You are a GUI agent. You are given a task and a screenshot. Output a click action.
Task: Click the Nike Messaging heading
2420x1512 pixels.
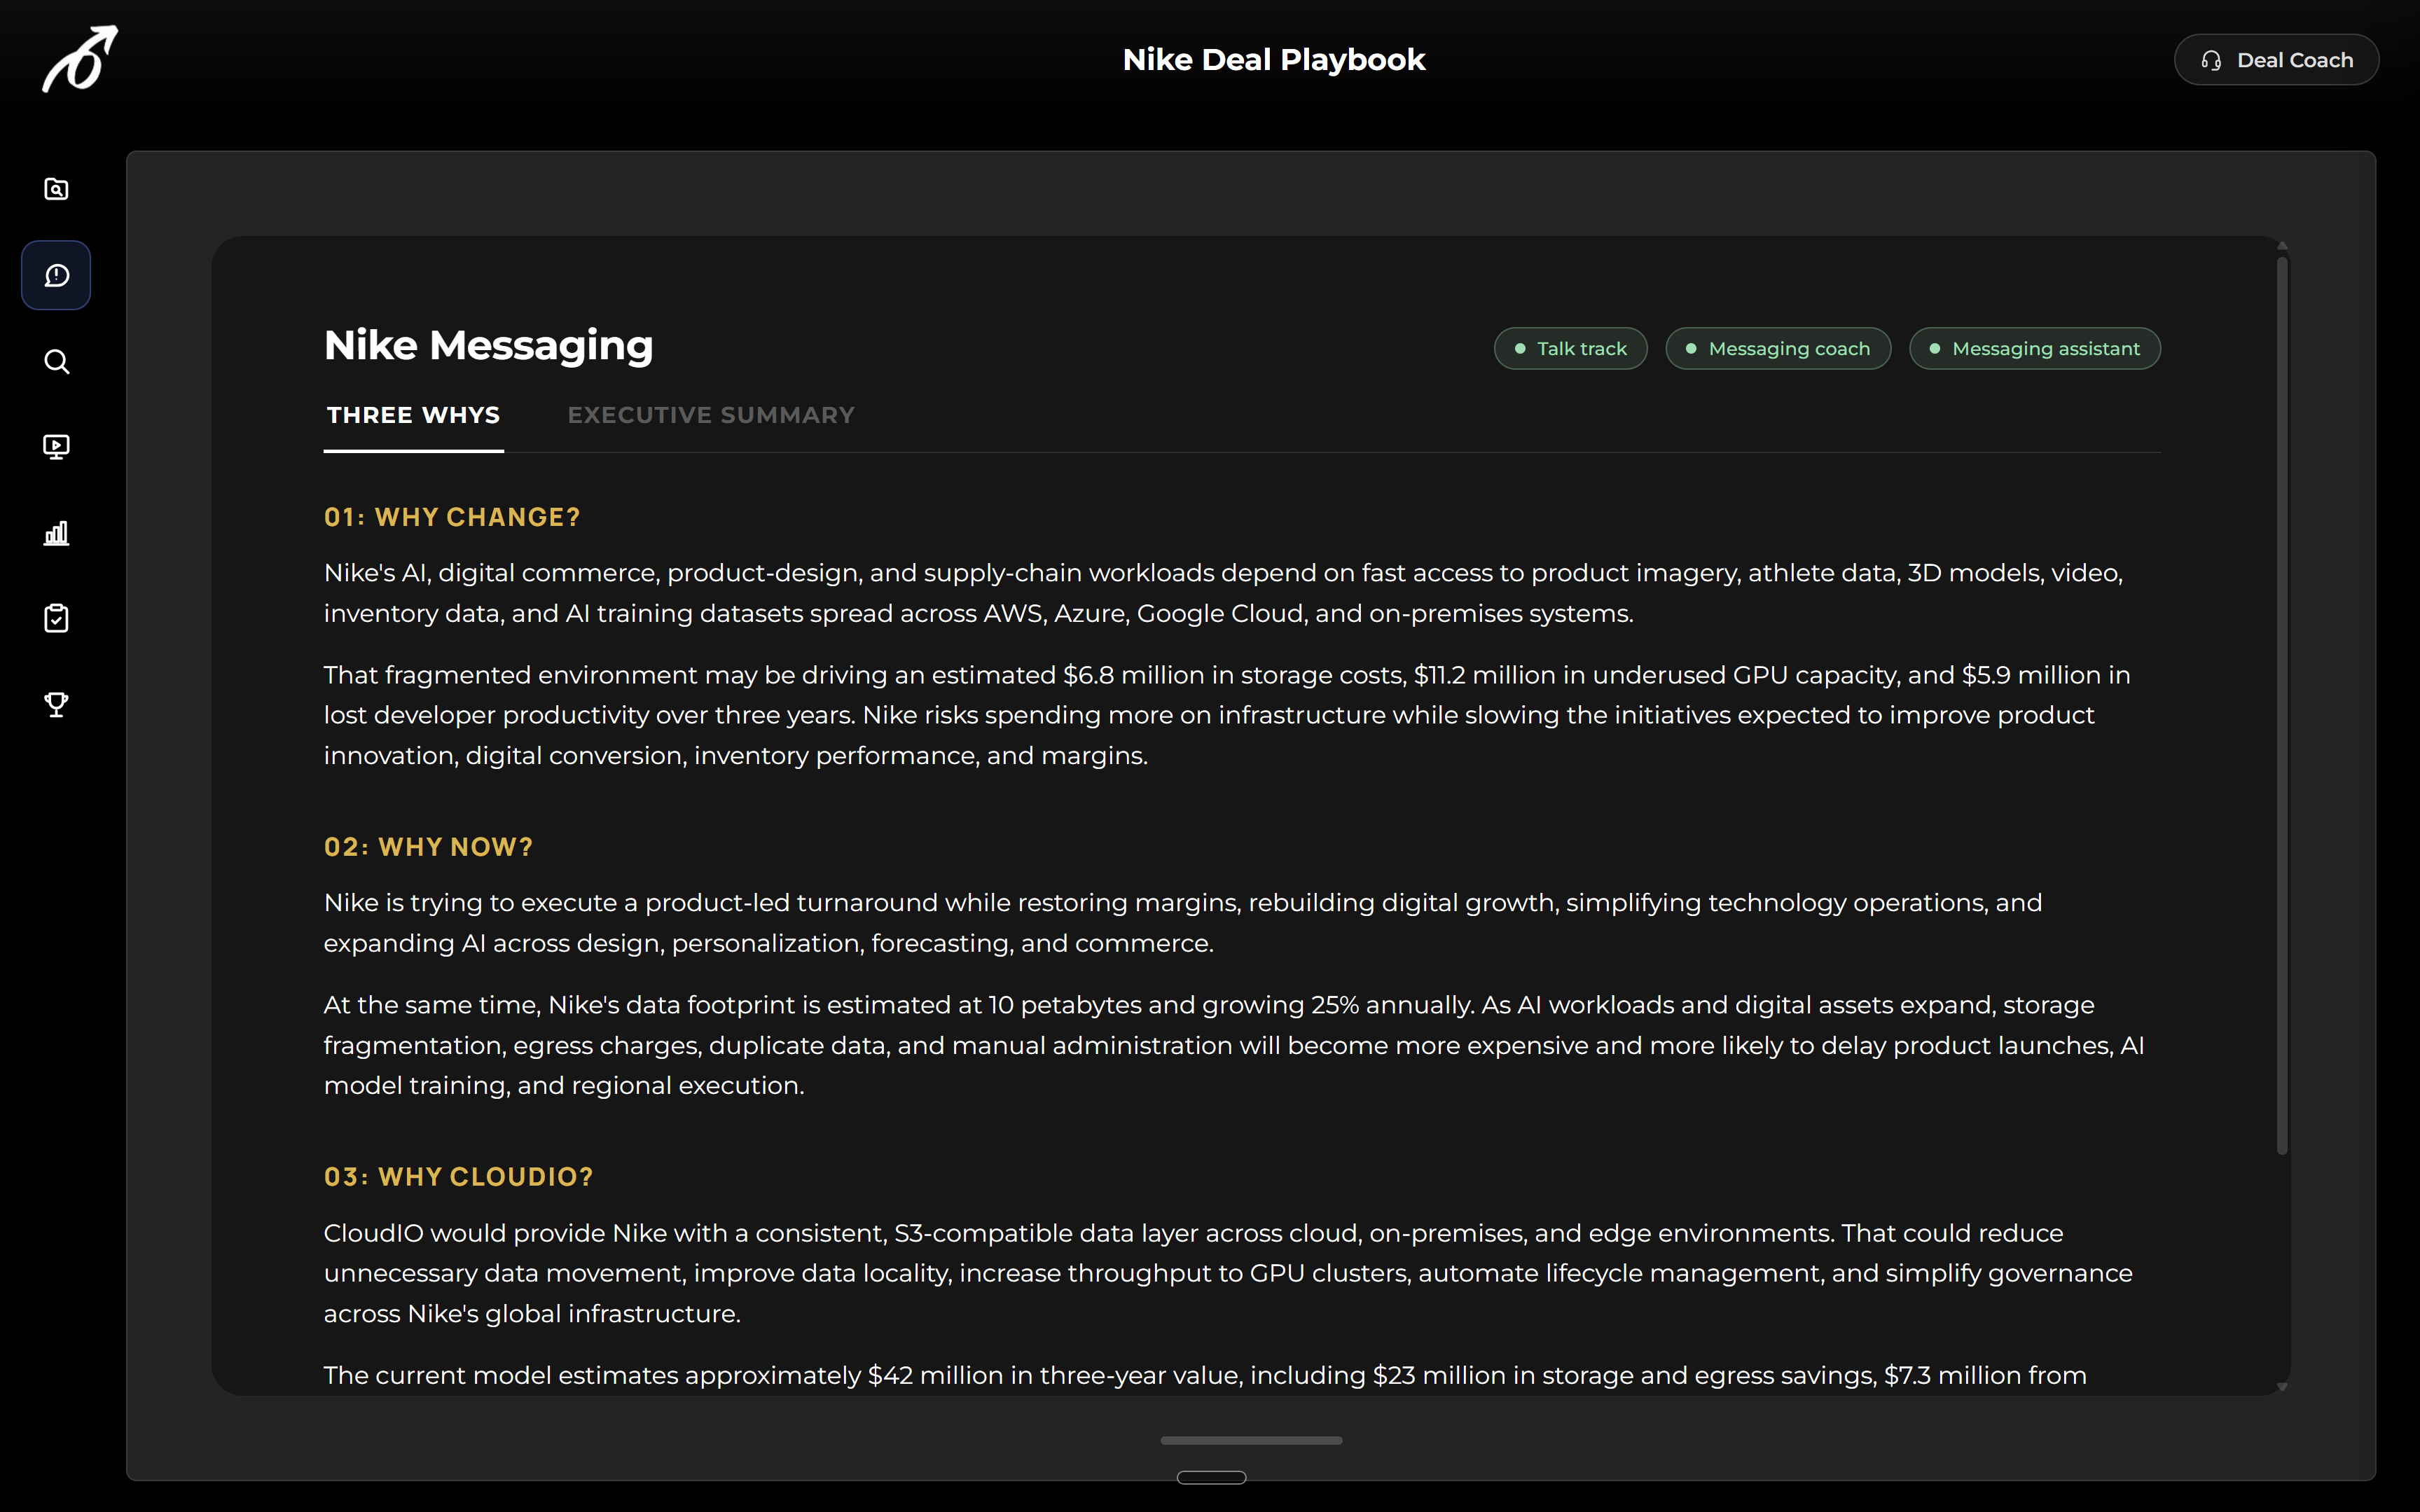coord(488,345)
